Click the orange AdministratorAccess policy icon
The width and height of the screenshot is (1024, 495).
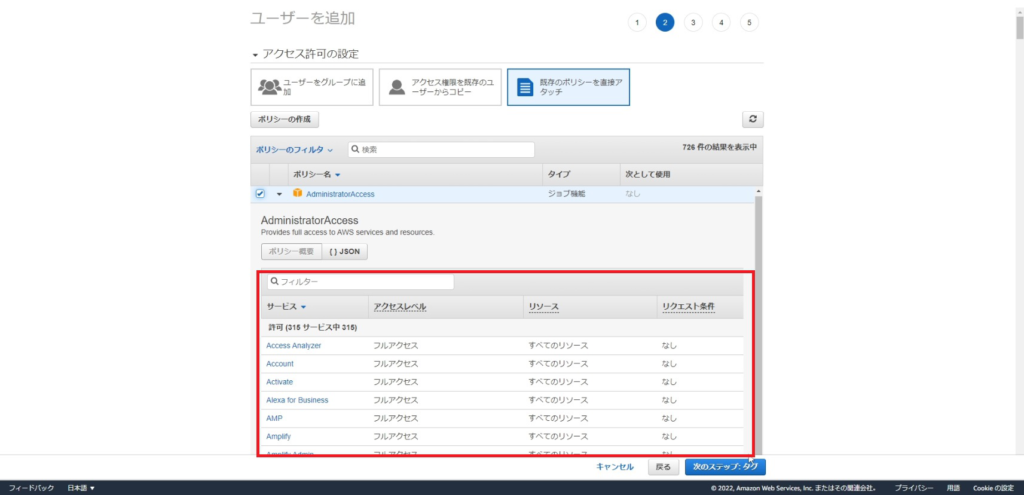297,193
